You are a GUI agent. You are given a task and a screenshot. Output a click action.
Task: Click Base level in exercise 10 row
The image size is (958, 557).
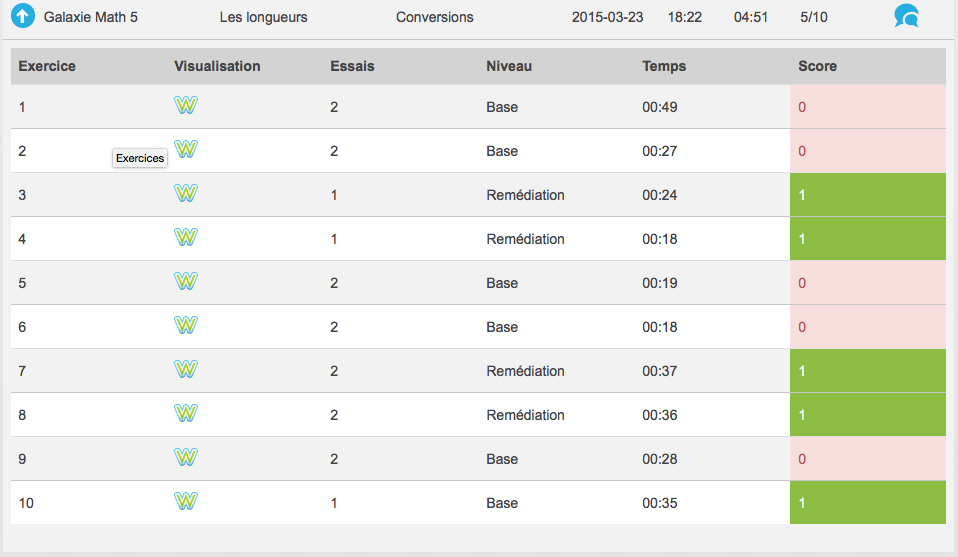pyautogui.click(x=502, y=503)
